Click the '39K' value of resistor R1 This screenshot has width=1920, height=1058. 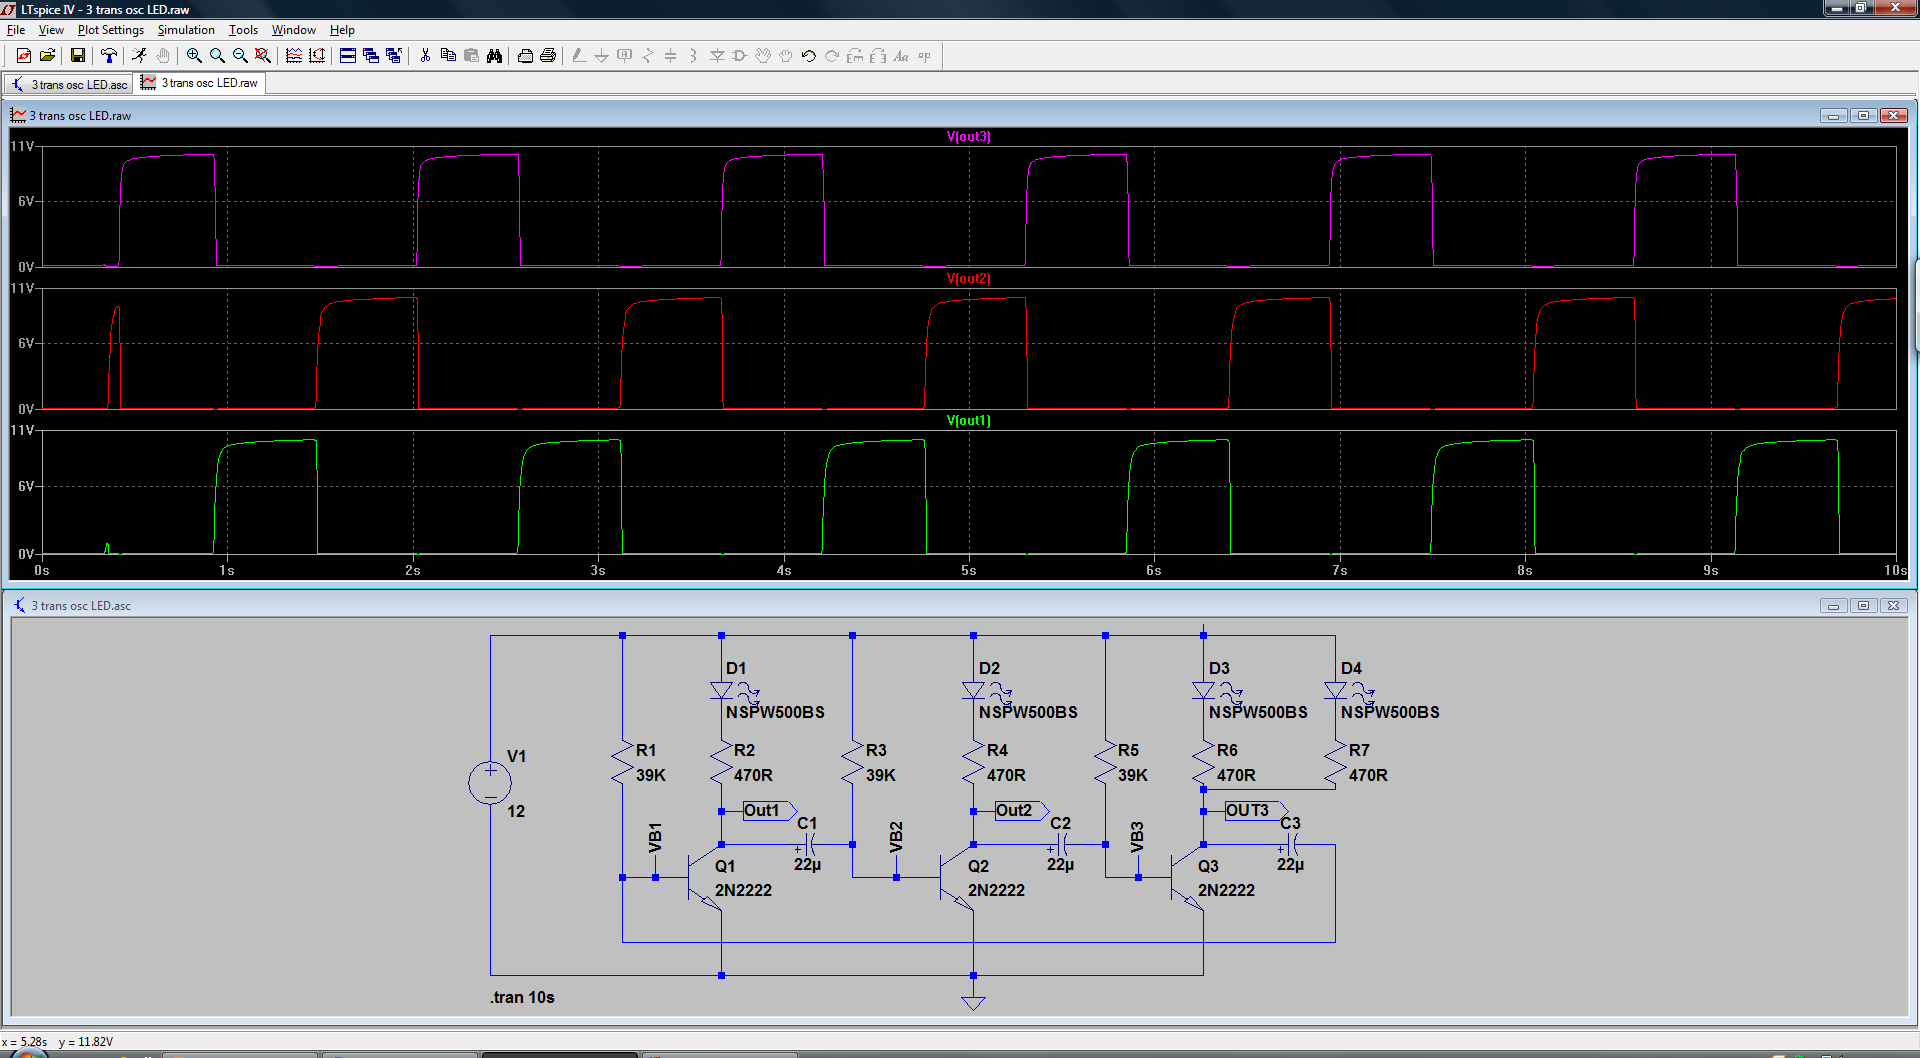[651, 775]
